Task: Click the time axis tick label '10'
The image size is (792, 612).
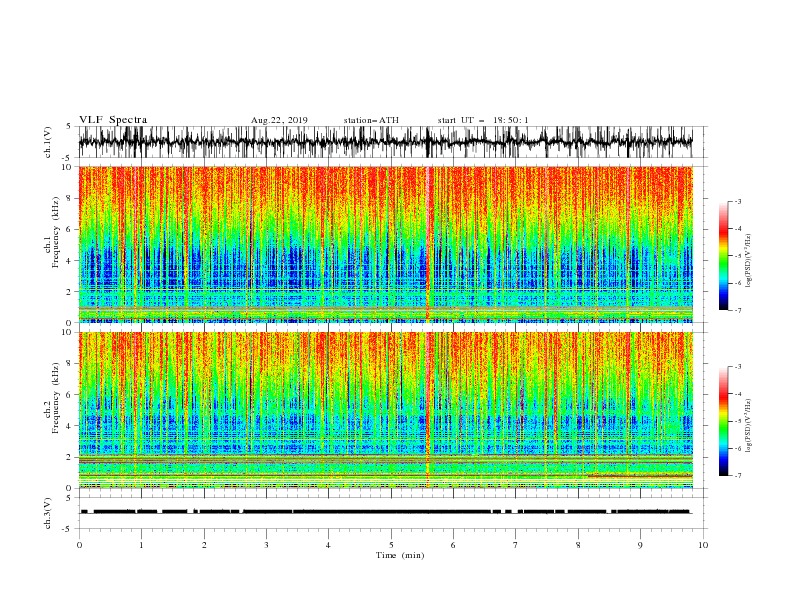Action: [703, 545]
